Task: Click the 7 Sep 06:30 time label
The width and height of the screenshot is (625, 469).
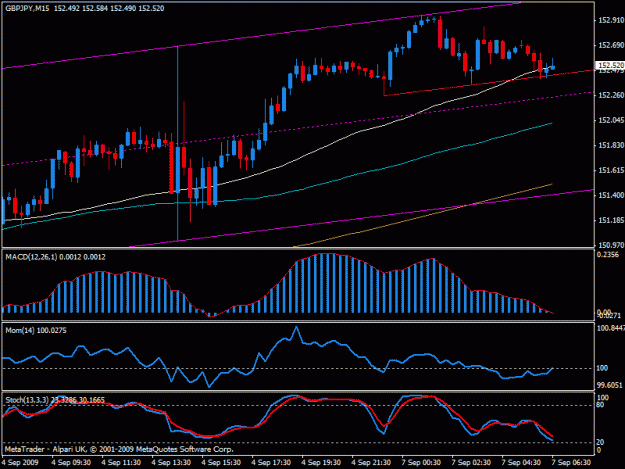Action: [571, 462]
